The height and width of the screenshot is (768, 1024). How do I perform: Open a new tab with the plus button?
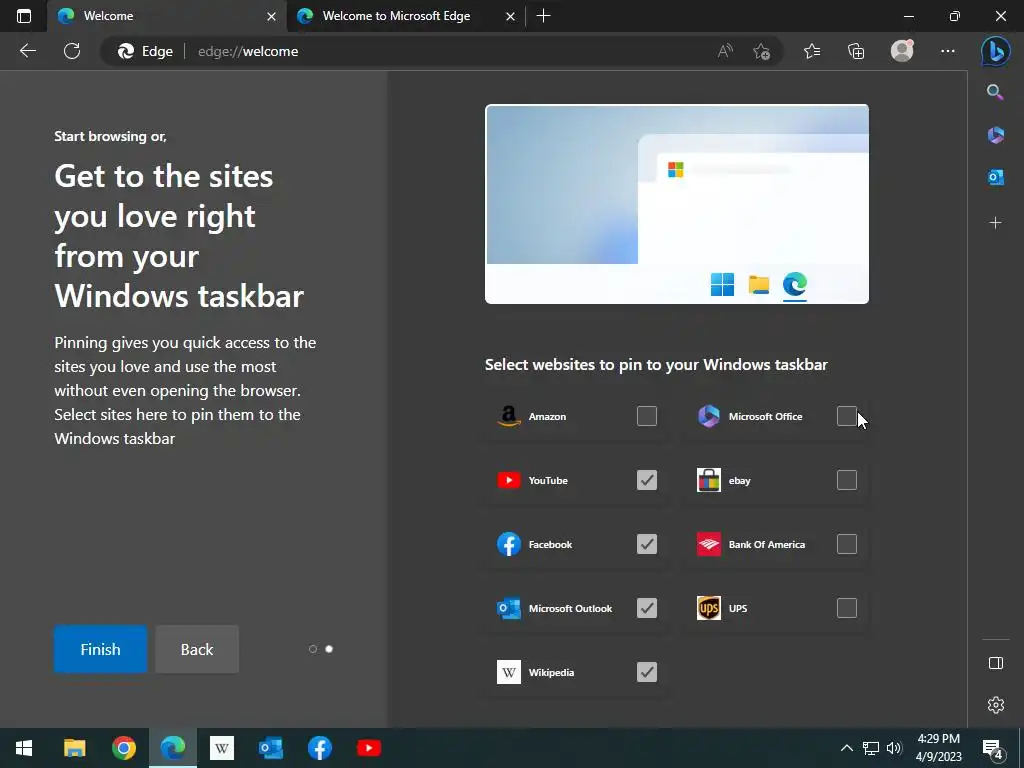pos(543,16)
